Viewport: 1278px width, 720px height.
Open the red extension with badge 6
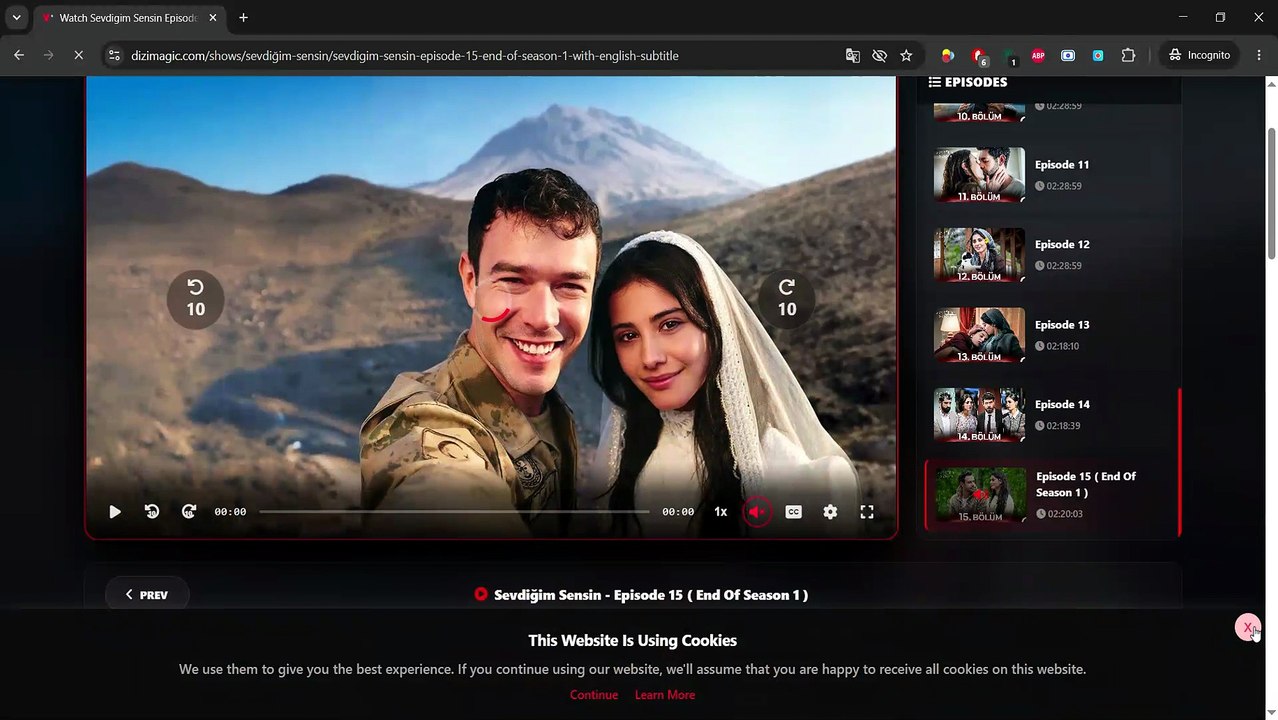979,56
